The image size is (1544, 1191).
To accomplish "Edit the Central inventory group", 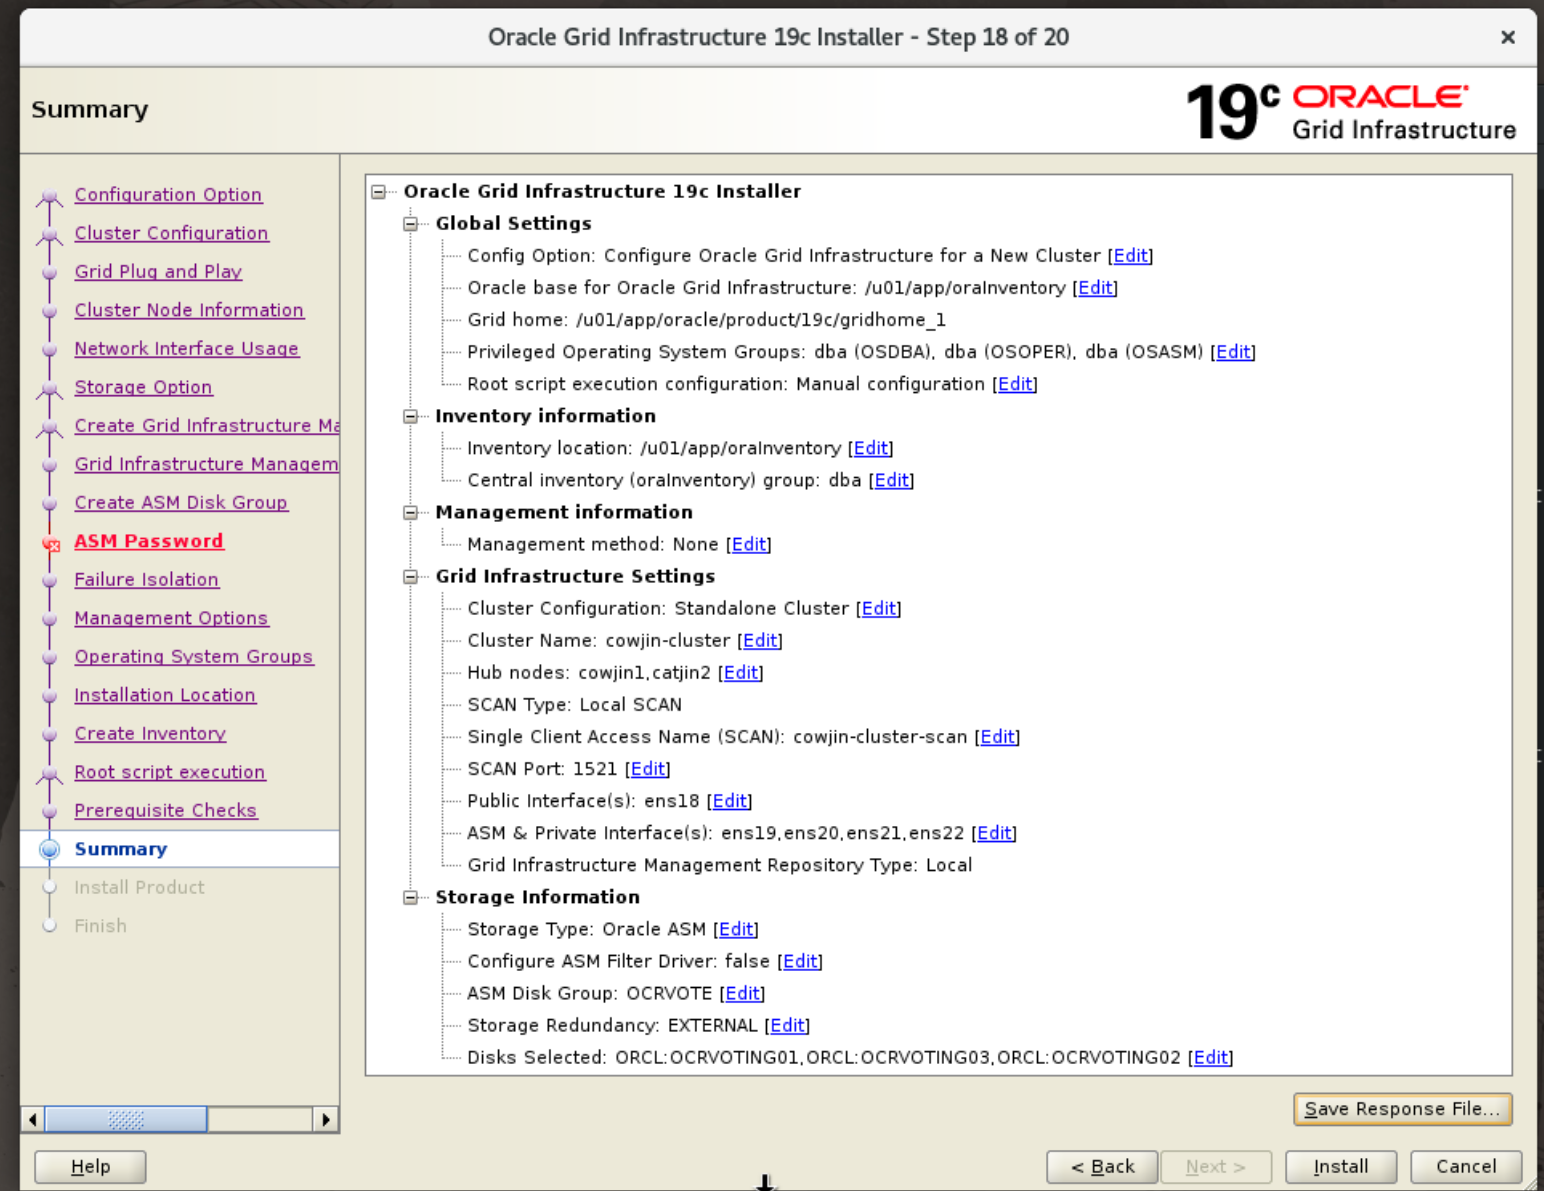I will (x=892, y=480).
